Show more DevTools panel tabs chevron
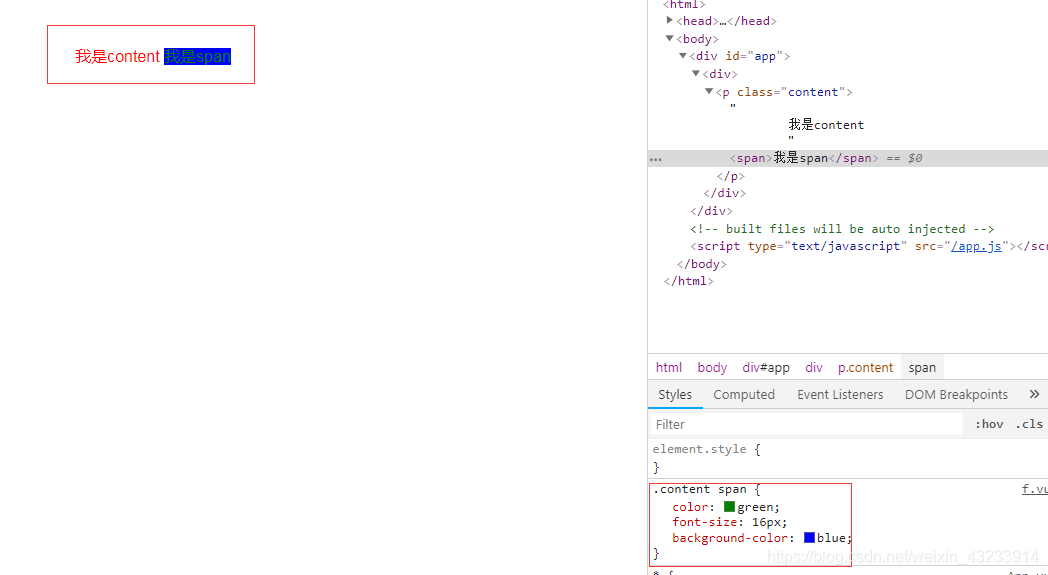Image resolution: width=1048 pixels, height=575 pixels. [1034, 394]
